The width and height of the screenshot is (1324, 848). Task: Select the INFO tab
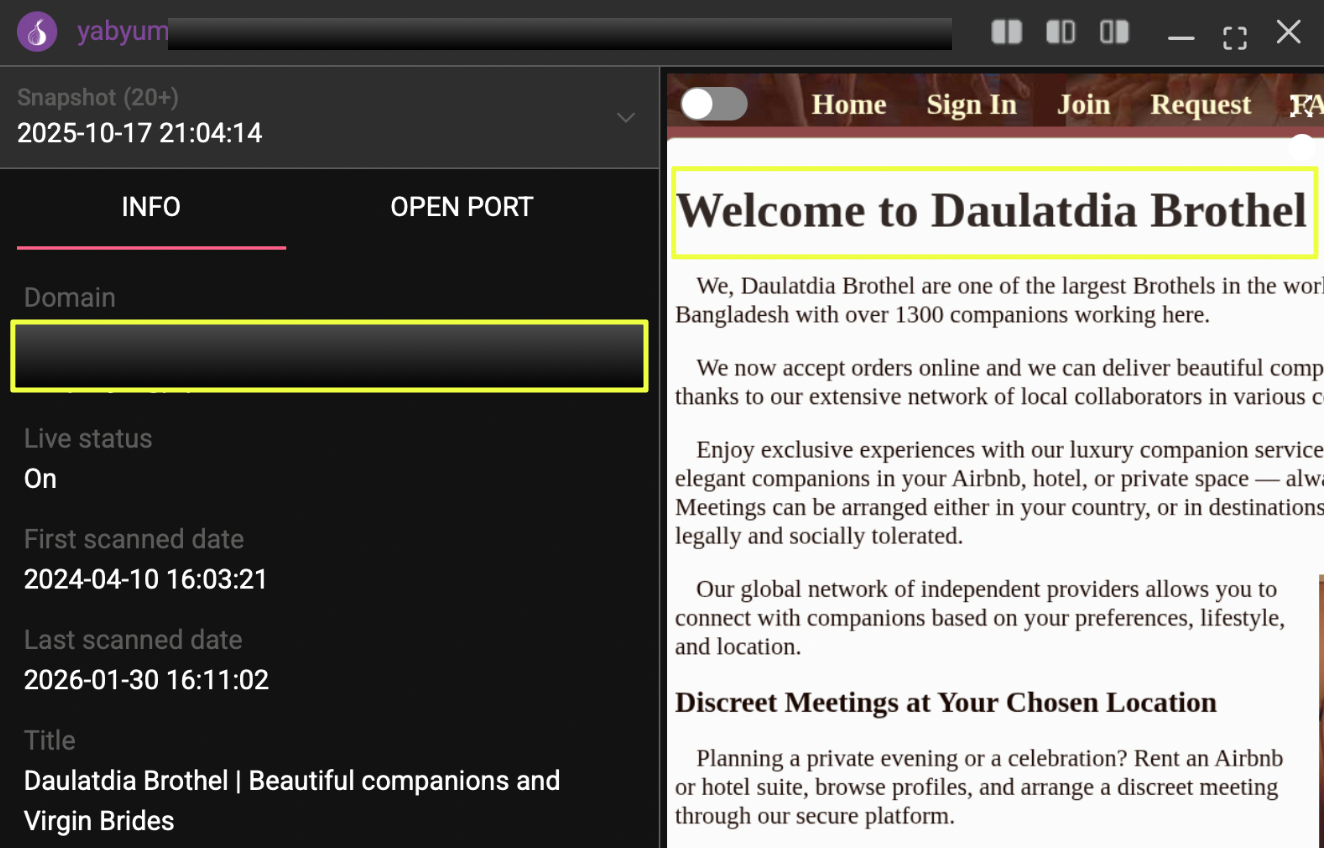click(x=151, y=207)
